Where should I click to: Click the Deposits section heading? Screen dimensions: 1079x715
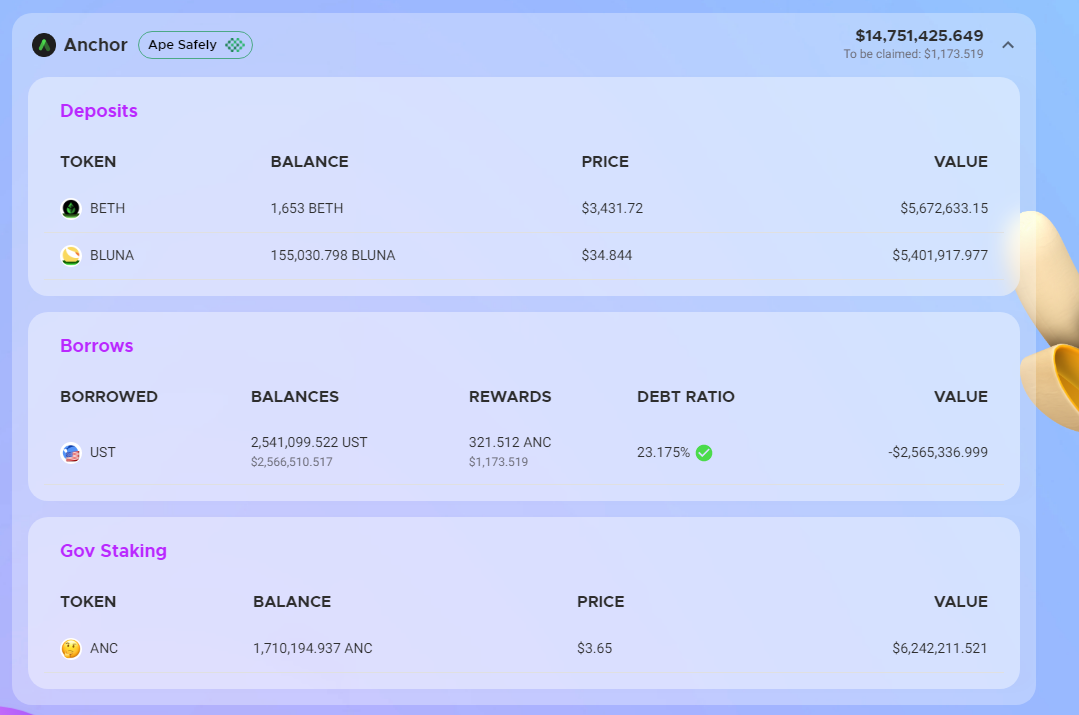click(99, 111)
